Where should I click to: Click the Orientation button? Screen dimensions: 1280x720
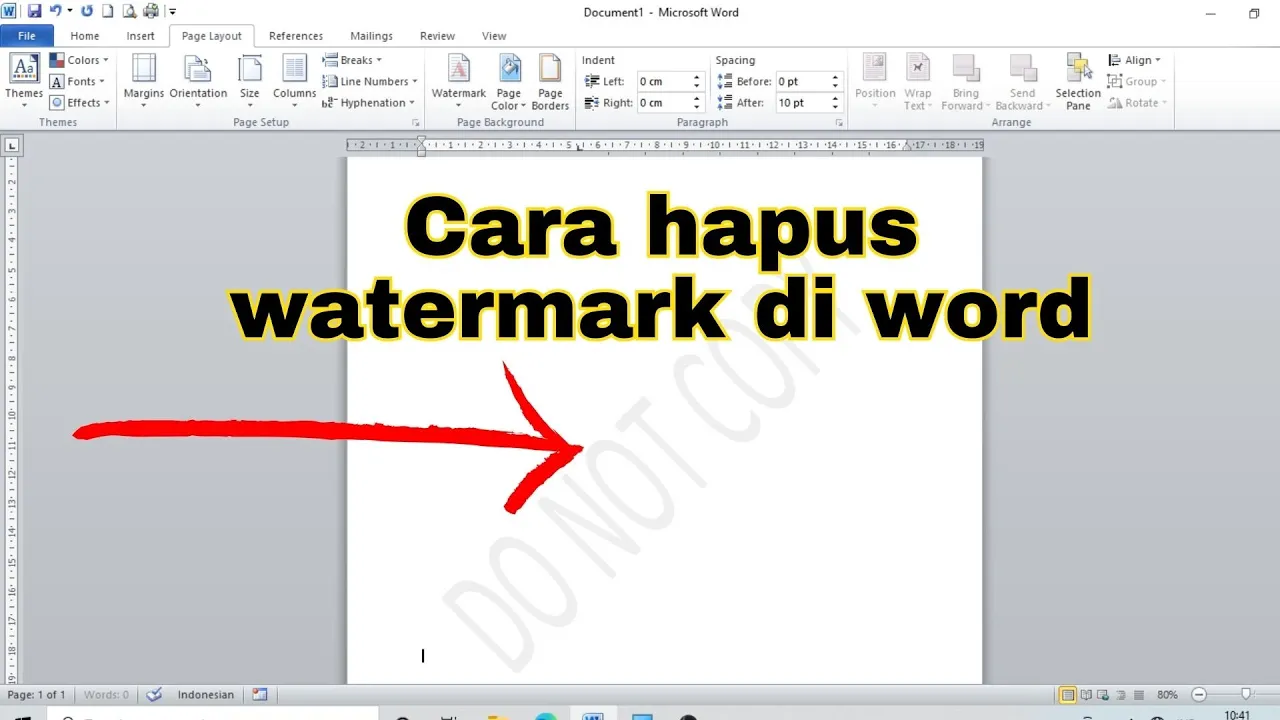198,82
